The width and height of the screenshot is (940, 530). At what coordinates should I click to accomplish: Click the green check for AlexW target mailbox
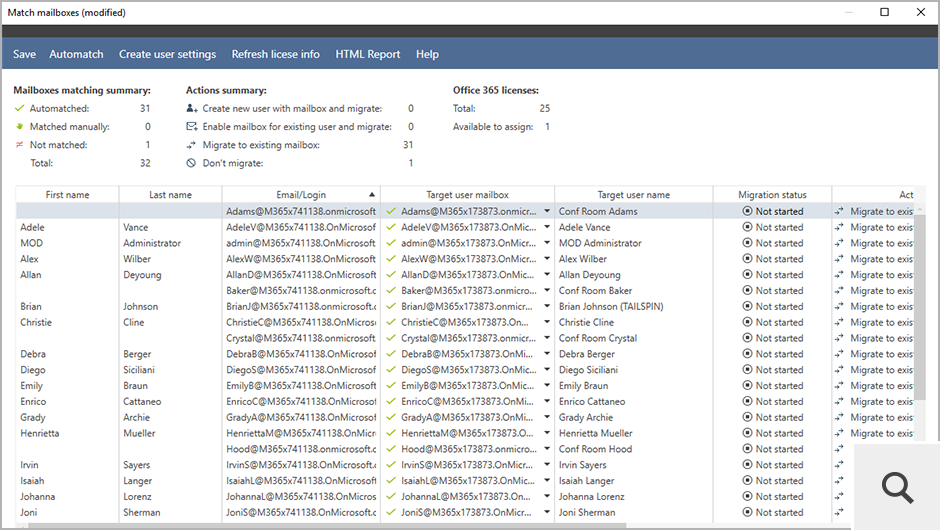tap(391, 259)
